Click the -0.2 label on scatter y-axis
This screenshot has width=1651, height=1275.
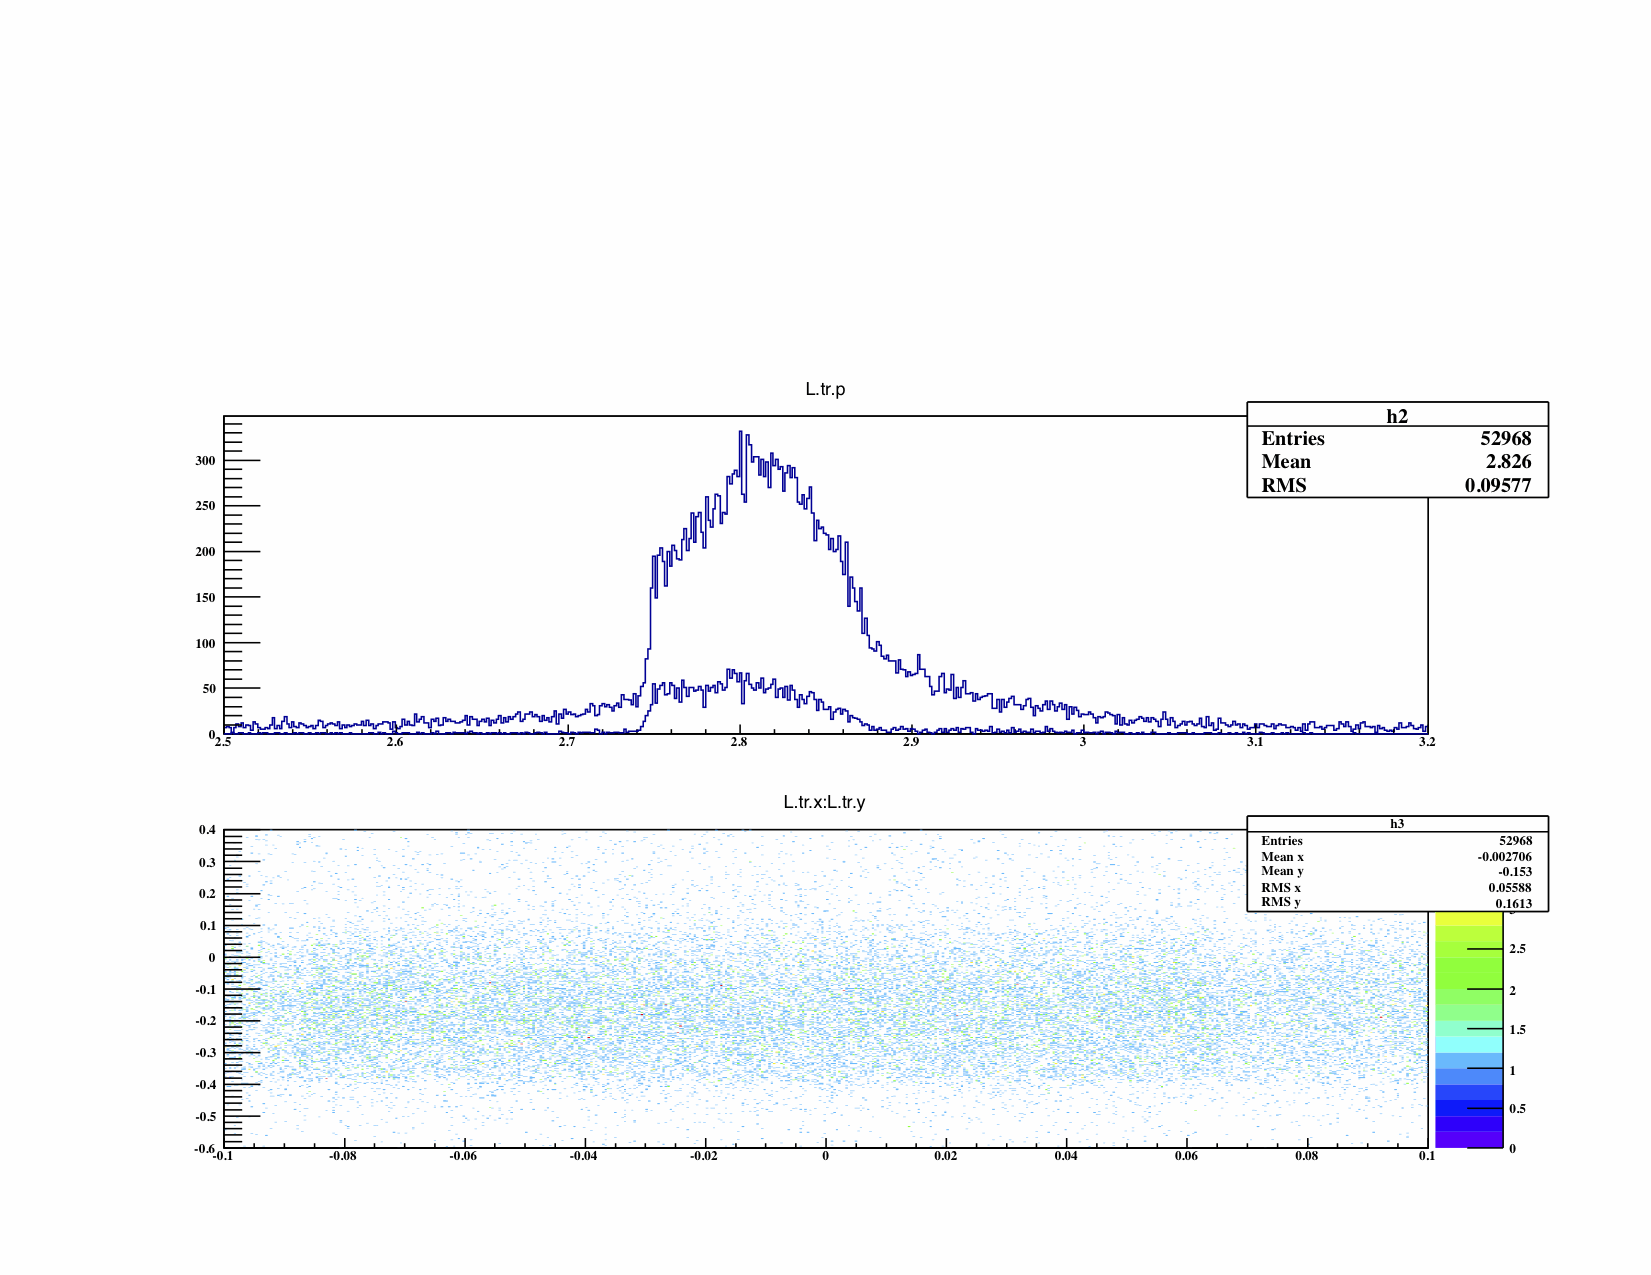(x=205, y=1021)
